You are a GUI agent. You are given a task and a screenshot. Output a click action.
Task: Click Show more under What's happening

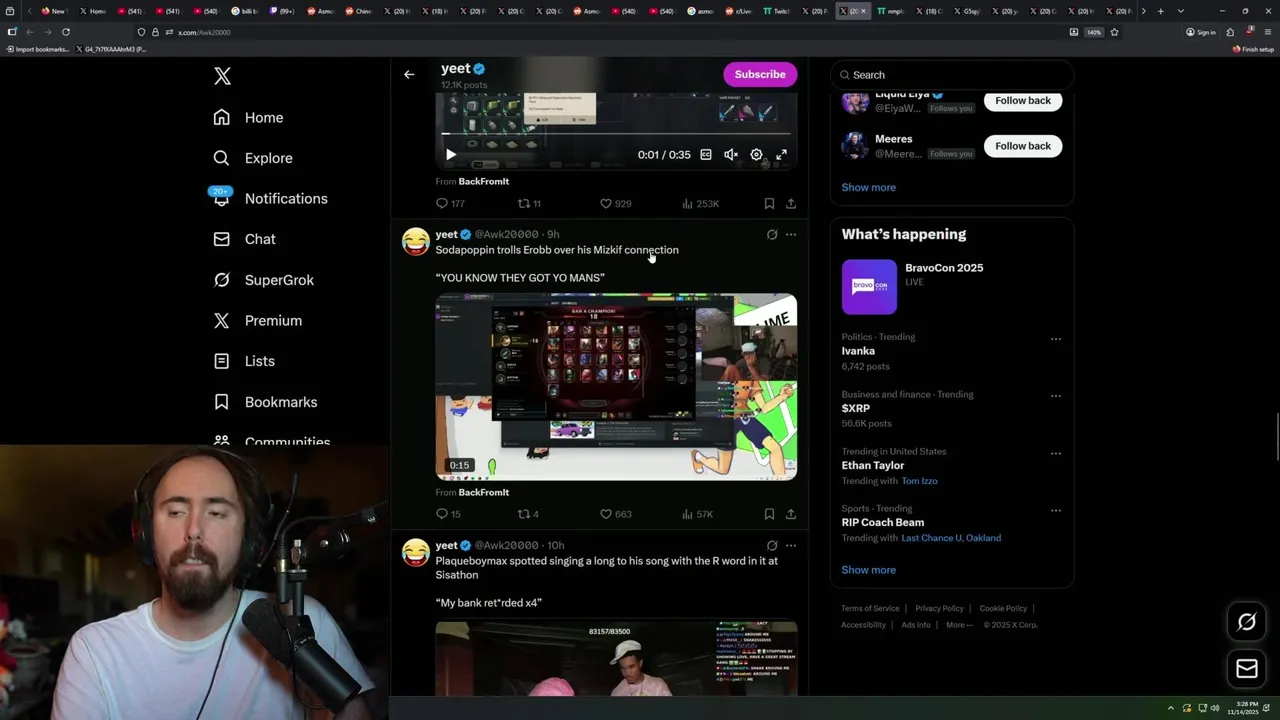(x=868, y=570)
